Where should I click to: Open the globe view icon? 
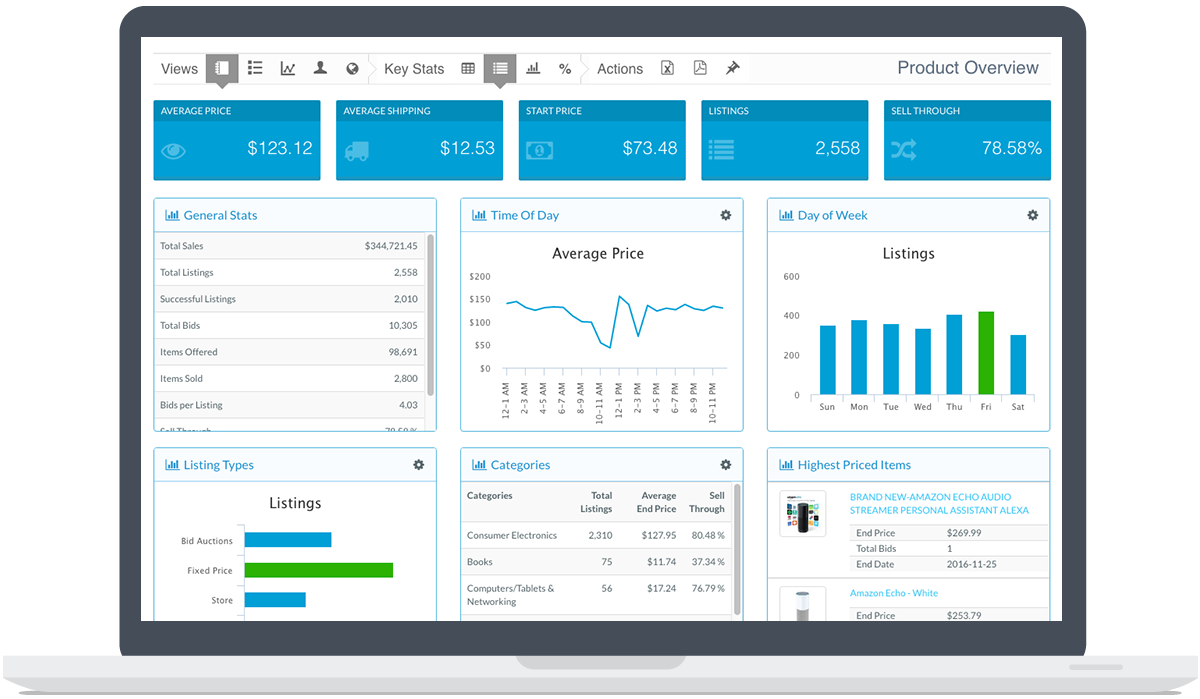352,68
